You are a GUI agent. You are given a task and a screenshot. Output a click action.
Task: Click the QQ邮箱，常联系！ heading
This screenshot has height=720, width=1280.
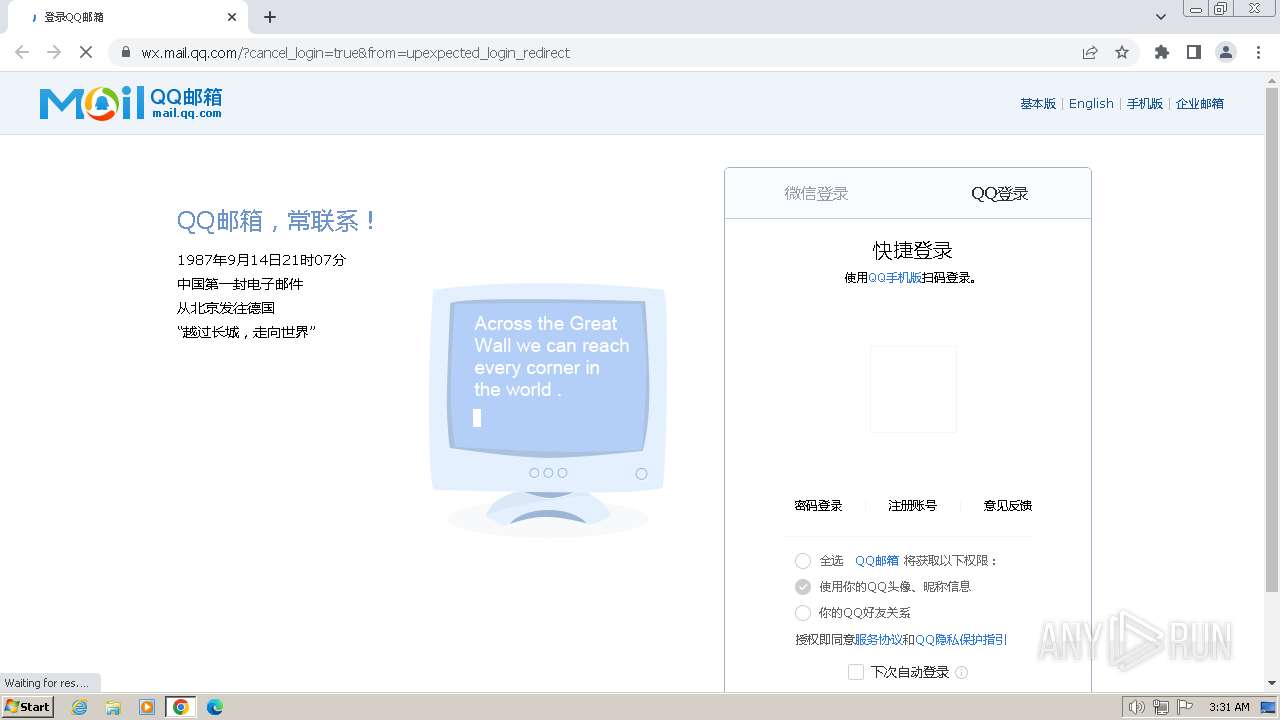277,221
